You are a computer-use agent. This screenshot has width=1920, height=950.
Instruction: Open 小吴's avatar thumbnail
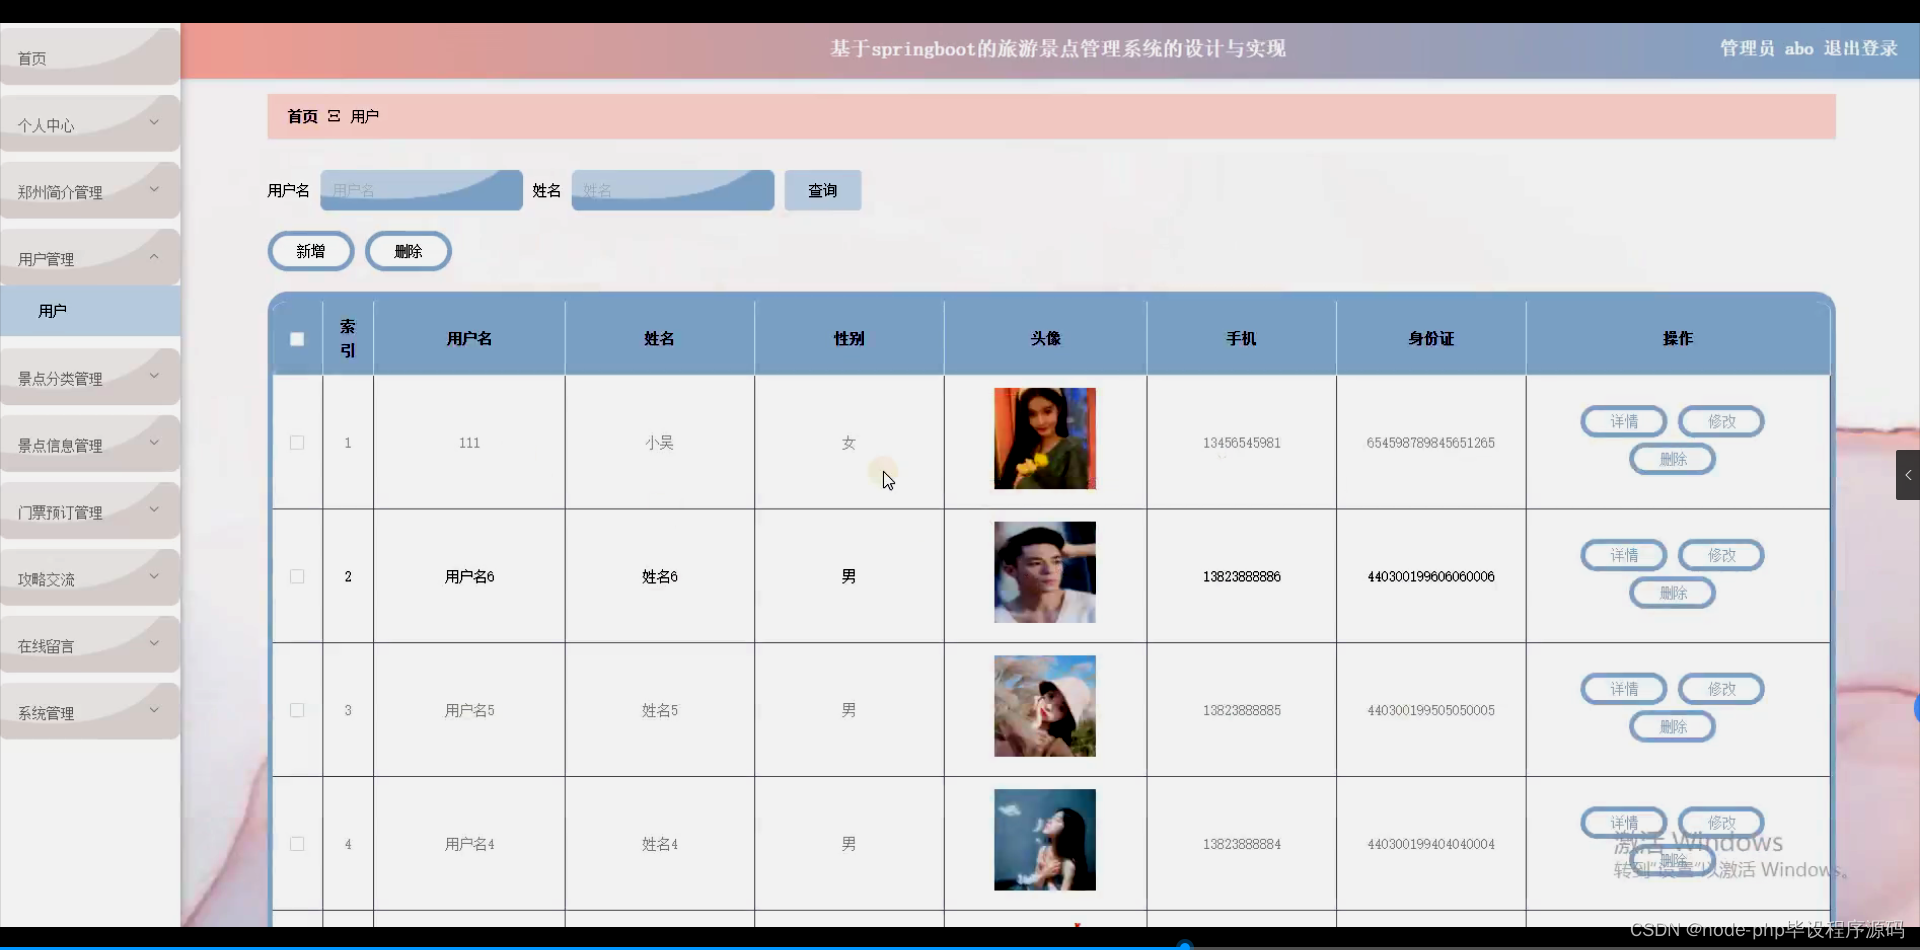coord(1043,438)
